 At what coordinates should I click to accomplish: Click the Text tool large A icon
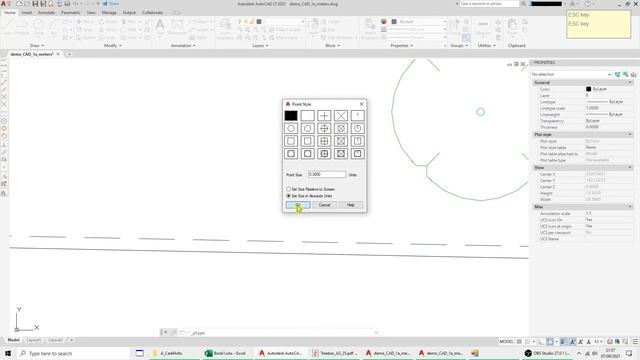(160, 24)
